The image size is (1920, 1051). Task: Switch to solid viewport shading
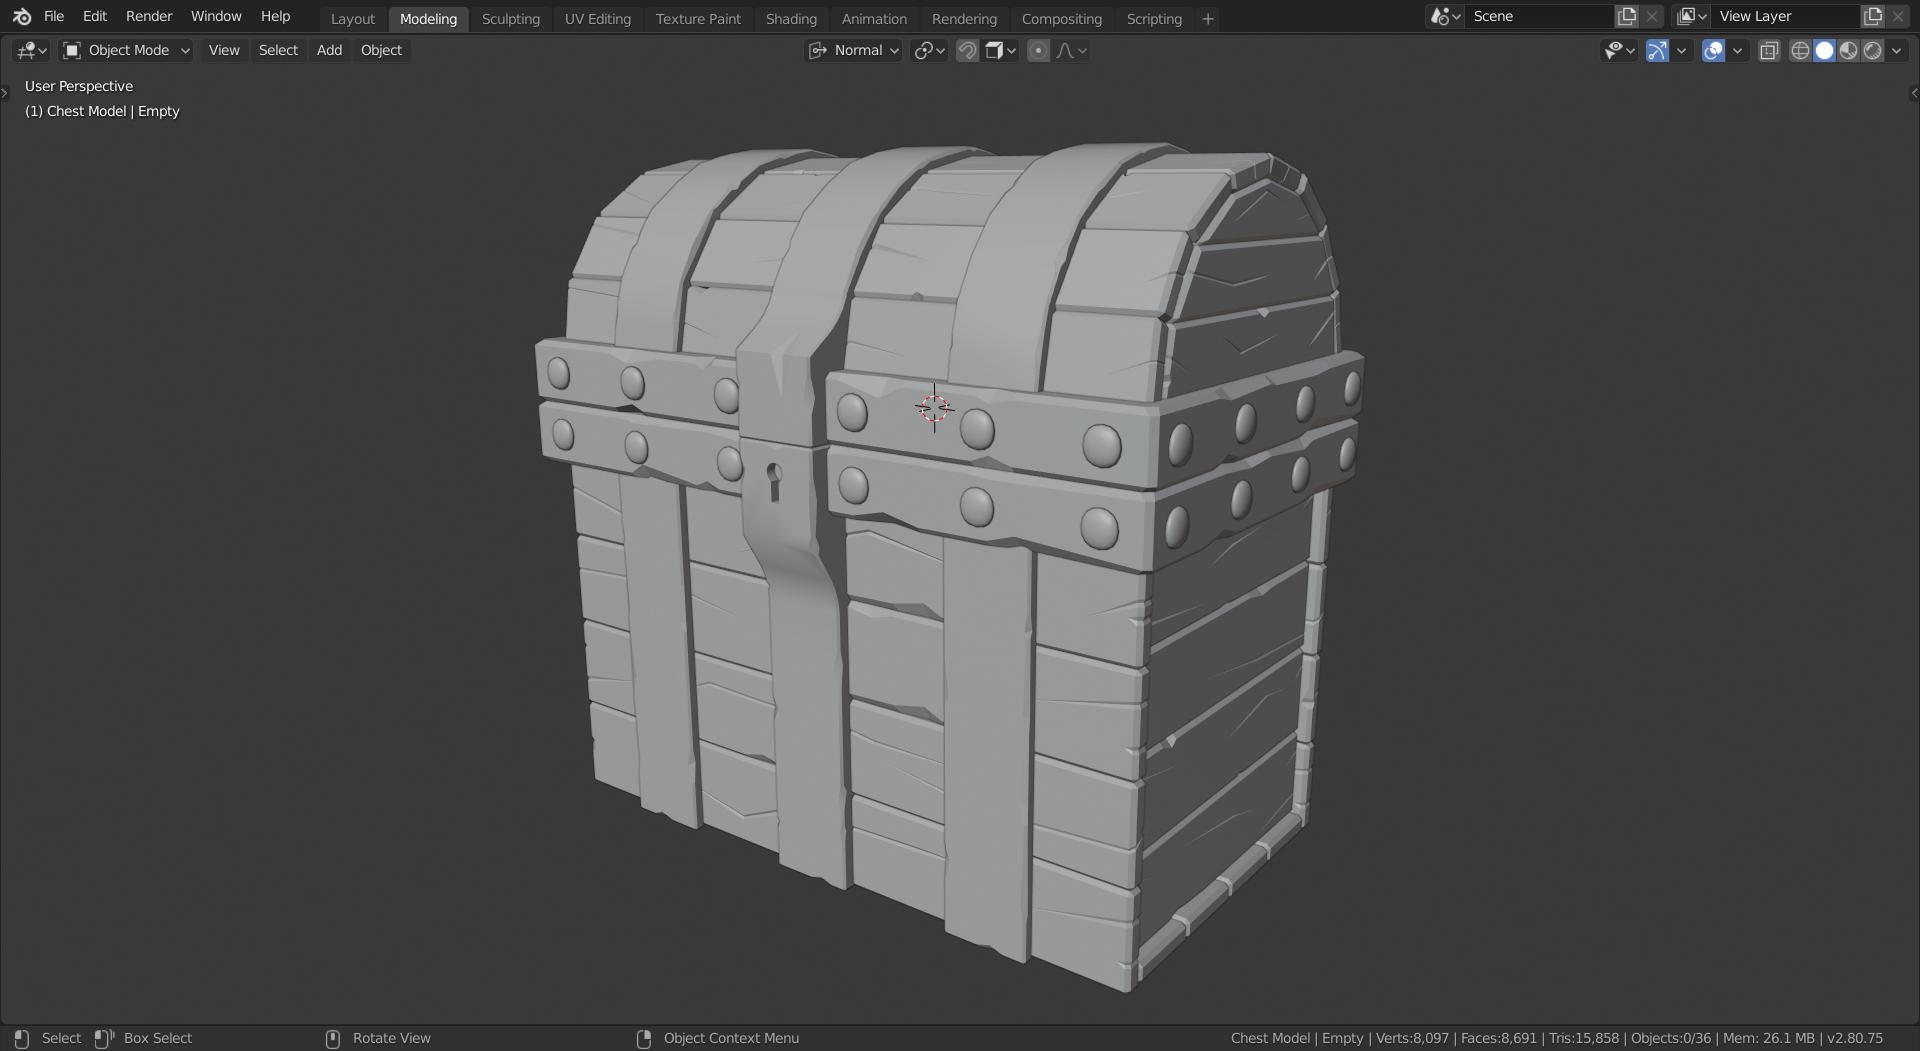[1824, 50]
